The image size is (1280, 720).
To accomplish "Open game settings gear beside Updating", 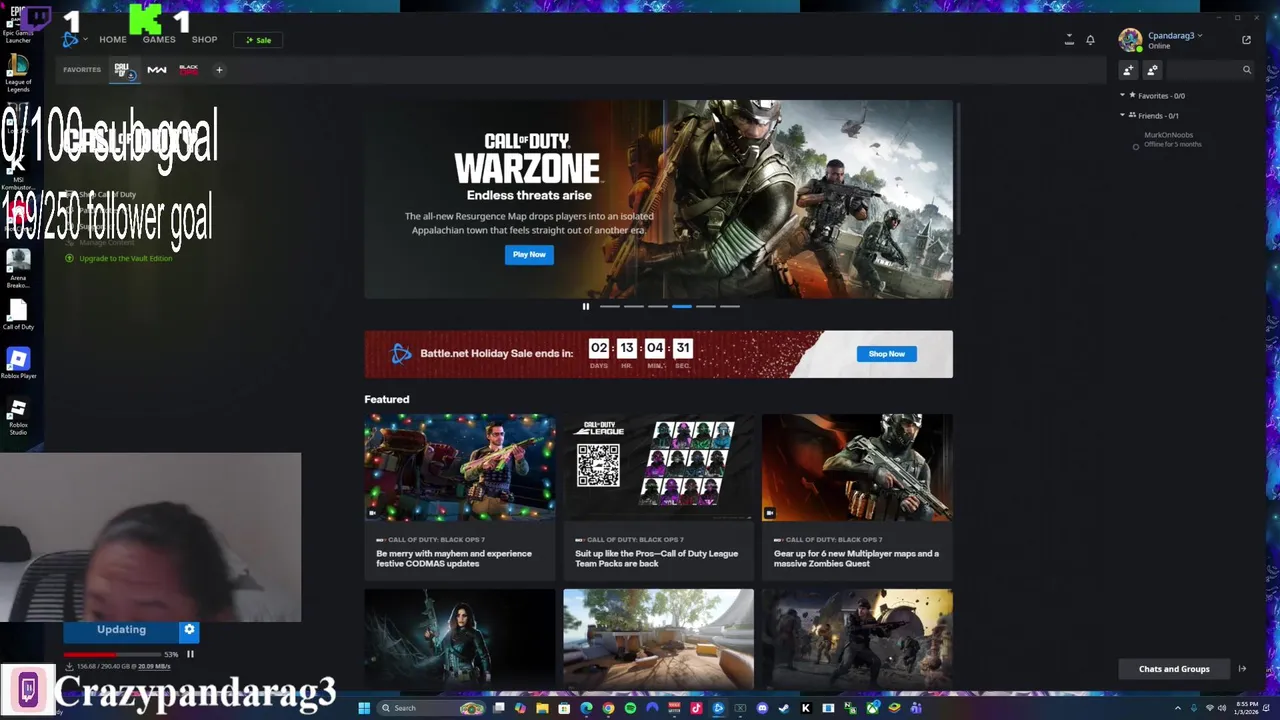I will pyautogui.click(x=189, y=630).
